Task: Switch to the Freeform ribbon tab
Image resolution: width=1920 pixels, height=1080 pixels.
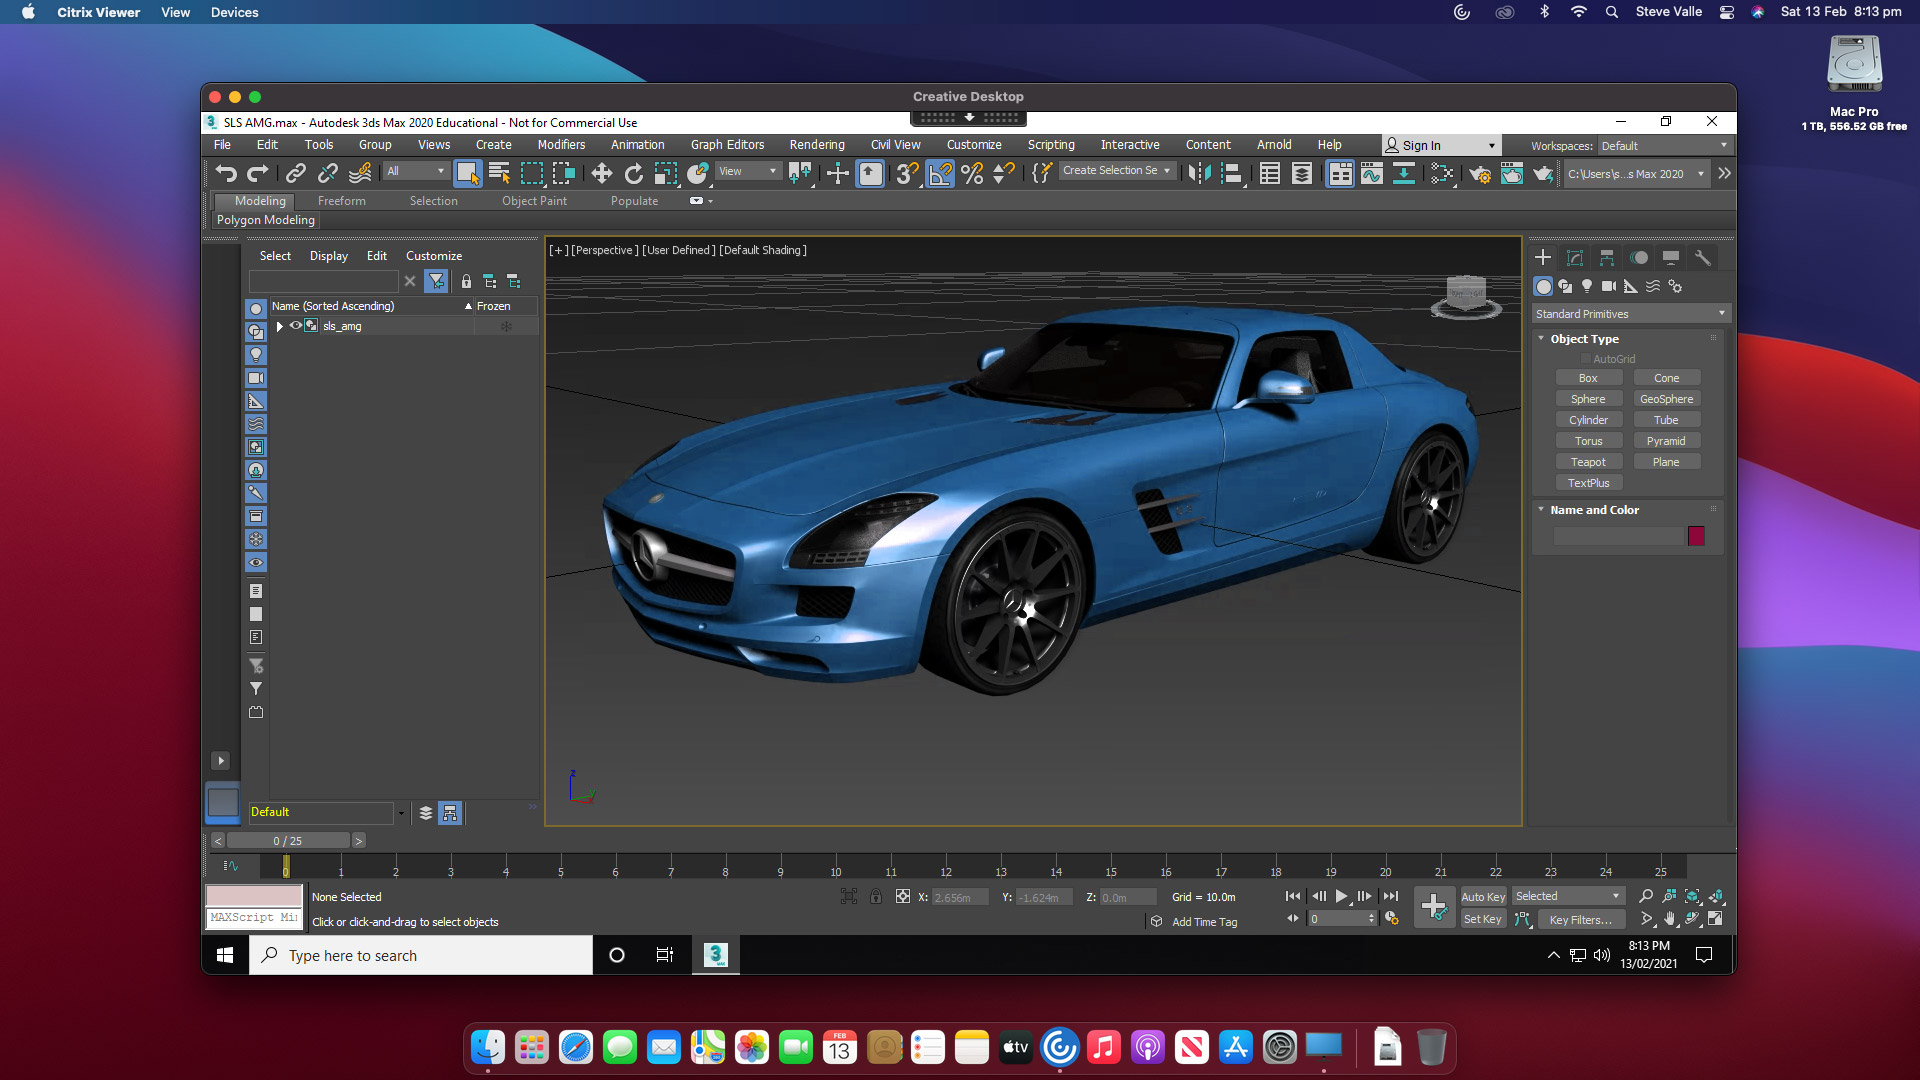Action: pyautogui.click(x=341, y=201)
